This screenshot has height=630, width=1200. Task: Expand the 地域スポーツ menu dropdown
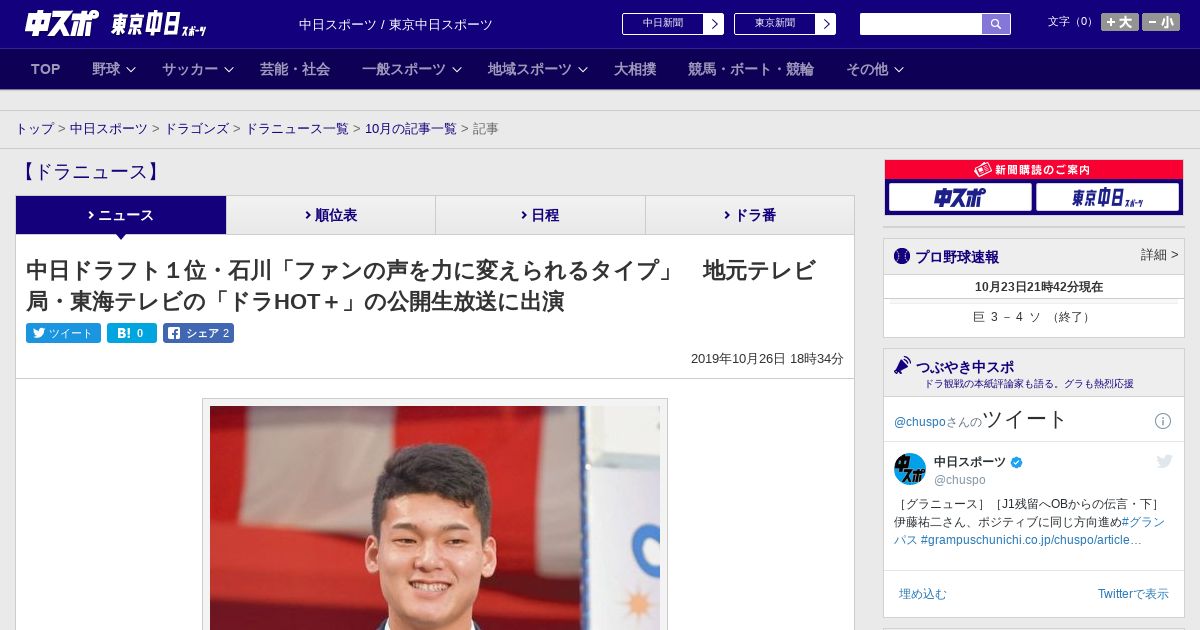point(538,69)
